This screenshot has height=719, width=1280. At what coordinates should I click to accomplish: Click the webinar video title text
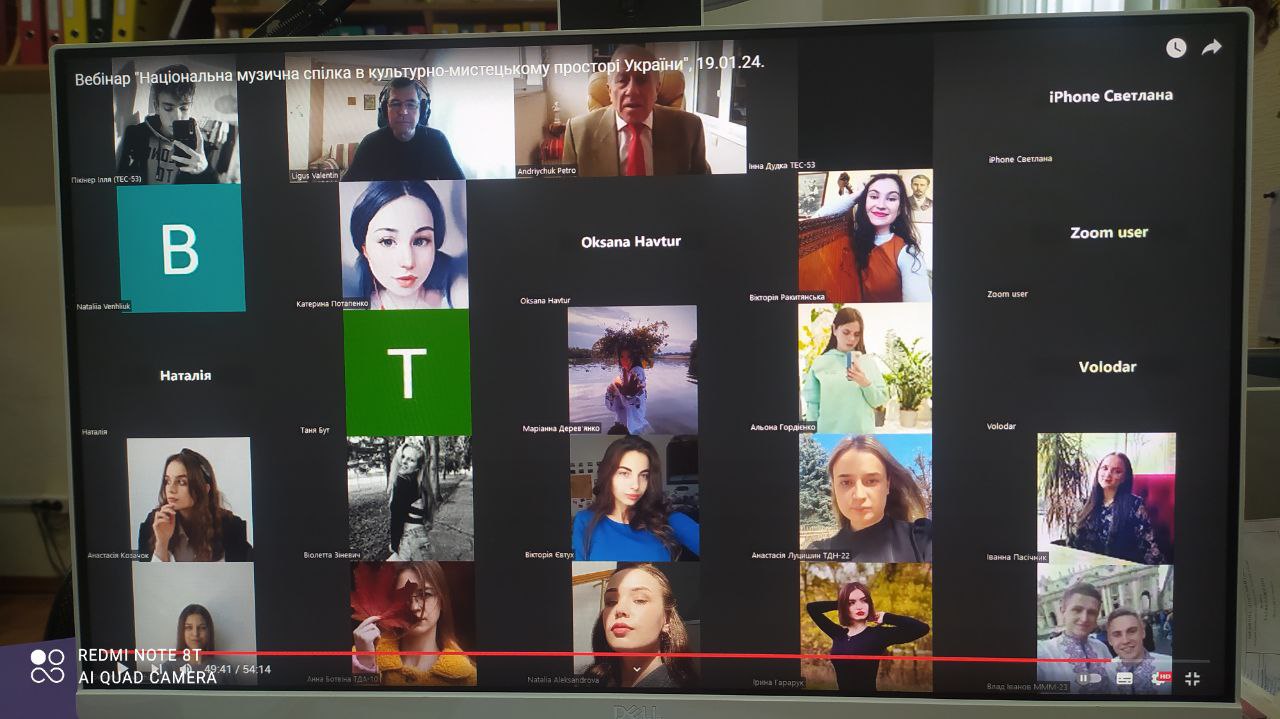(420, 63)
